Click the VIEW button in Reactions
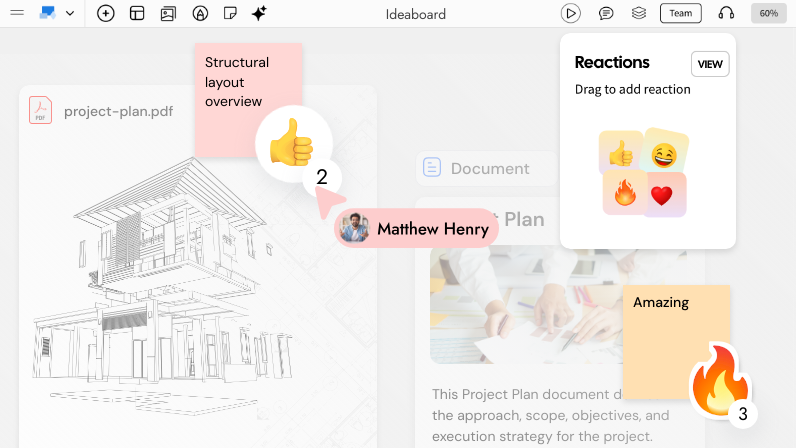Viewport: 796px width, 448px height. pos(710,64)
